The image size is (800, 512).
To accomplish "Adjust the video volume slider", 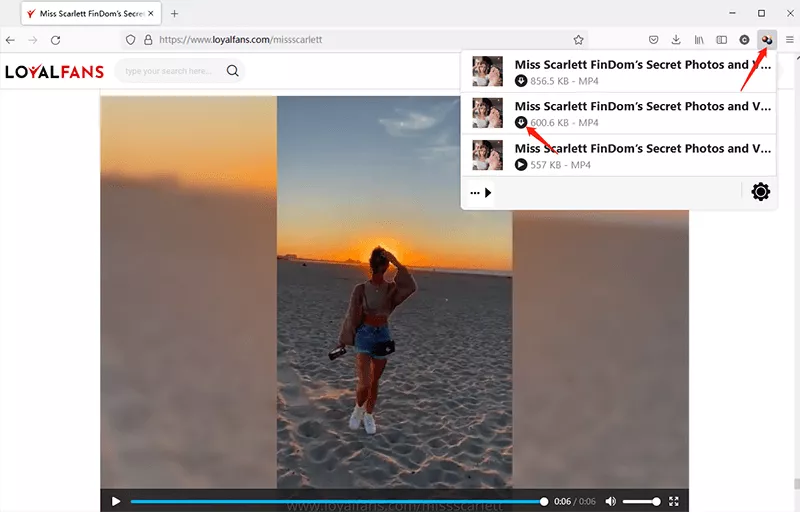I will point(641,502).
